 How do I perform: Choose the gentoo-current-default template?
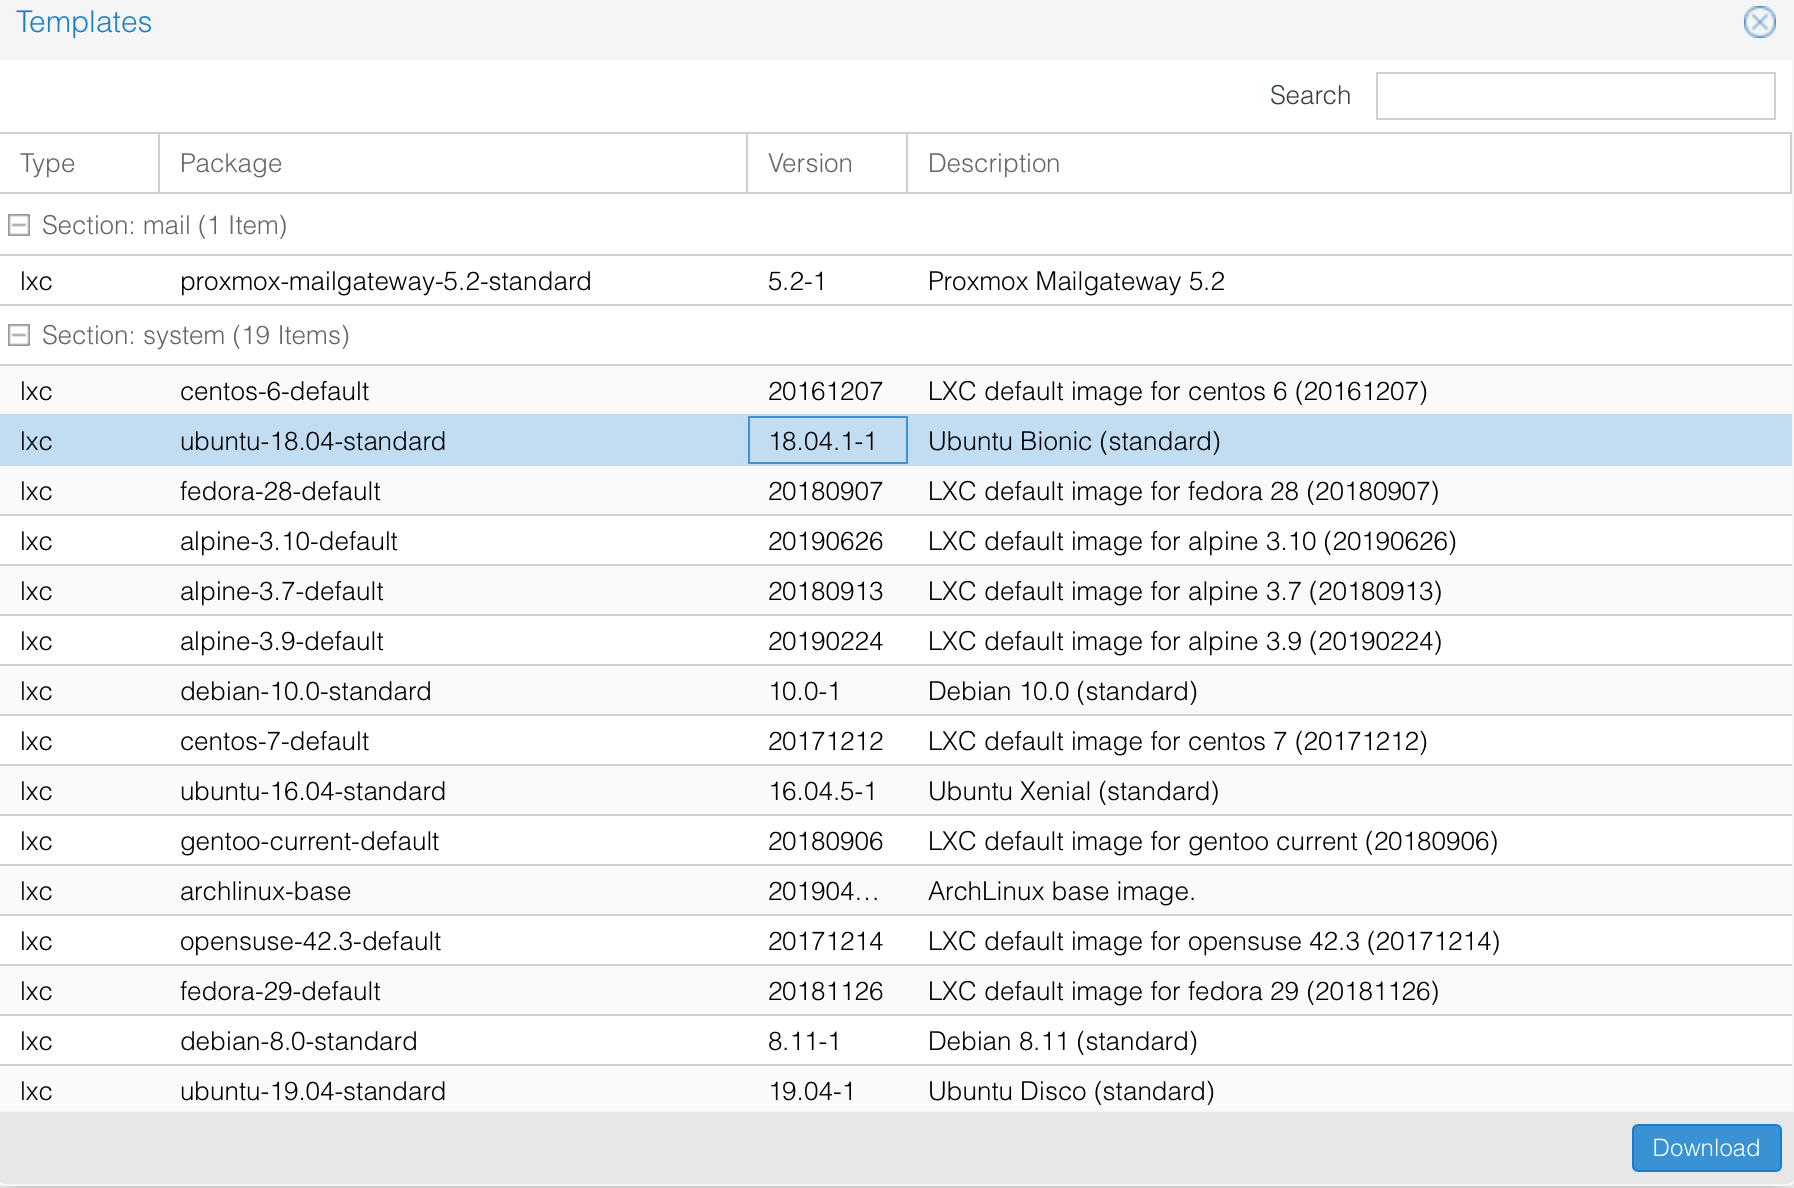(309, 841)
